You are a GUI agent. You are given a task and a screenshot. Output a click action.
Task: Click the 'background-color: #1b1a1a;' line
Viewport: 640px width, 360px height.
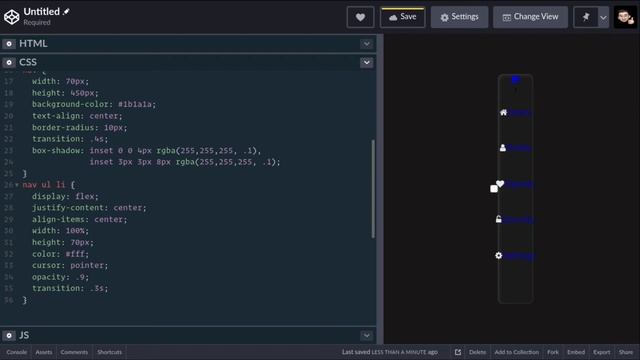coord(94,104)
